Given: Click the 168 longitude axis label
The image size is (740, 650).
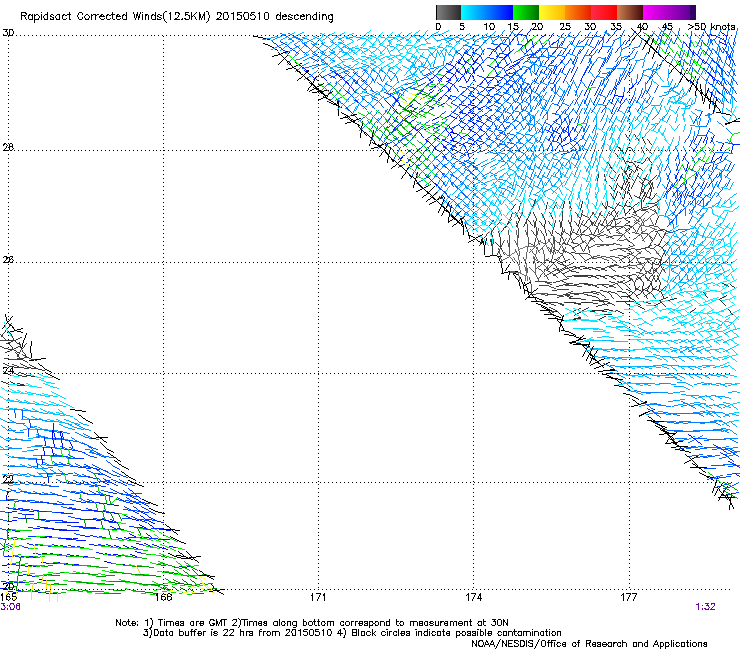Looking at the screenshot, I should [163, 598].
